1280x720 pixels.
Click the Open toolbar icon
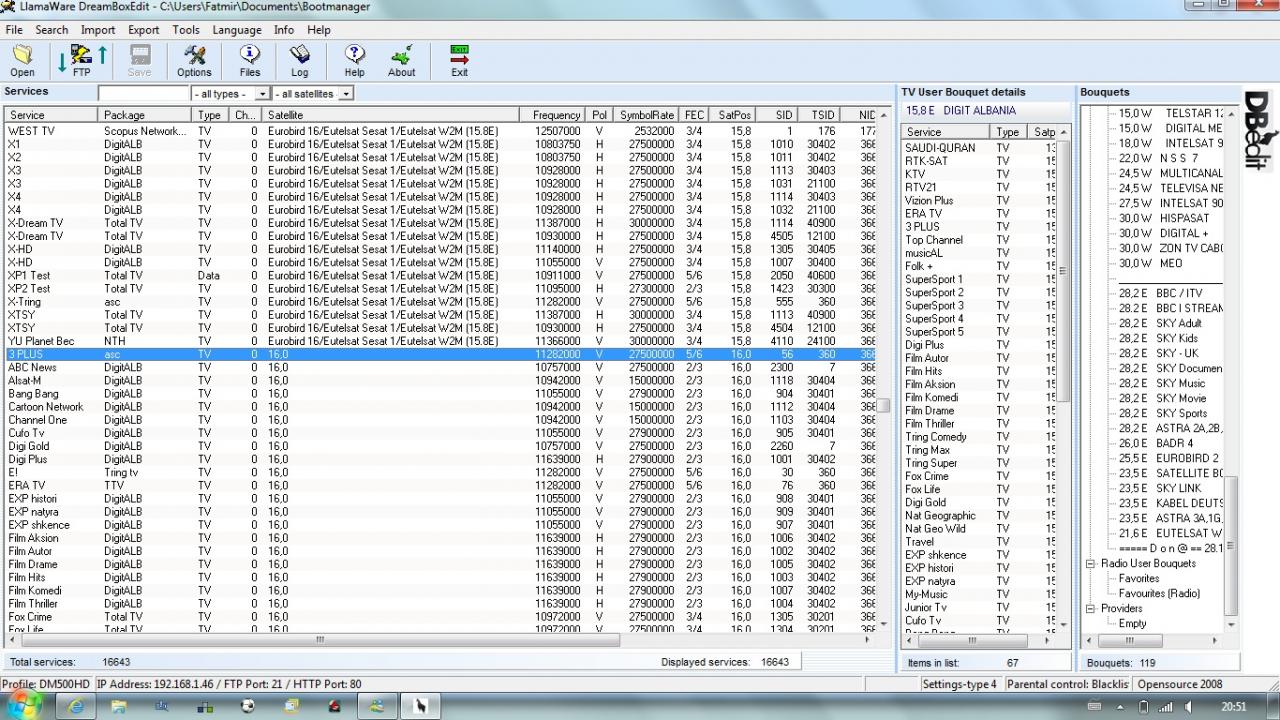coord(22,60)
